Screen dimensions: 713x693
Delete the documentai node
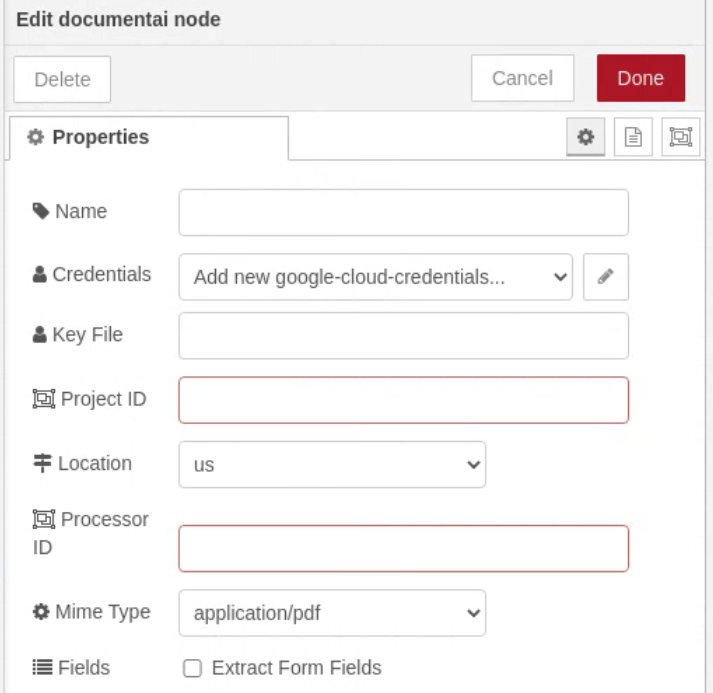pyautogui.click(x=62, y=79)
